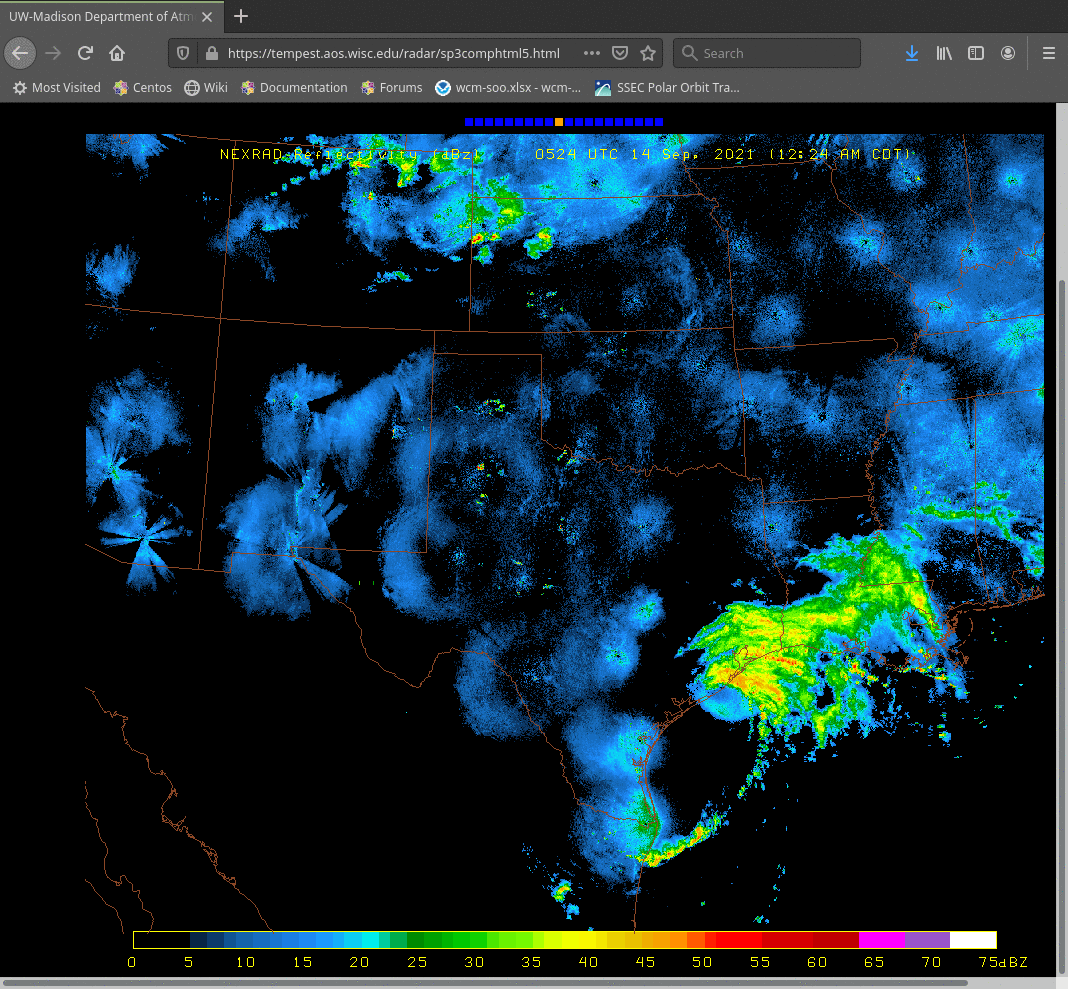Show site security lock information
1068x989 pixels.
[210, 53]
